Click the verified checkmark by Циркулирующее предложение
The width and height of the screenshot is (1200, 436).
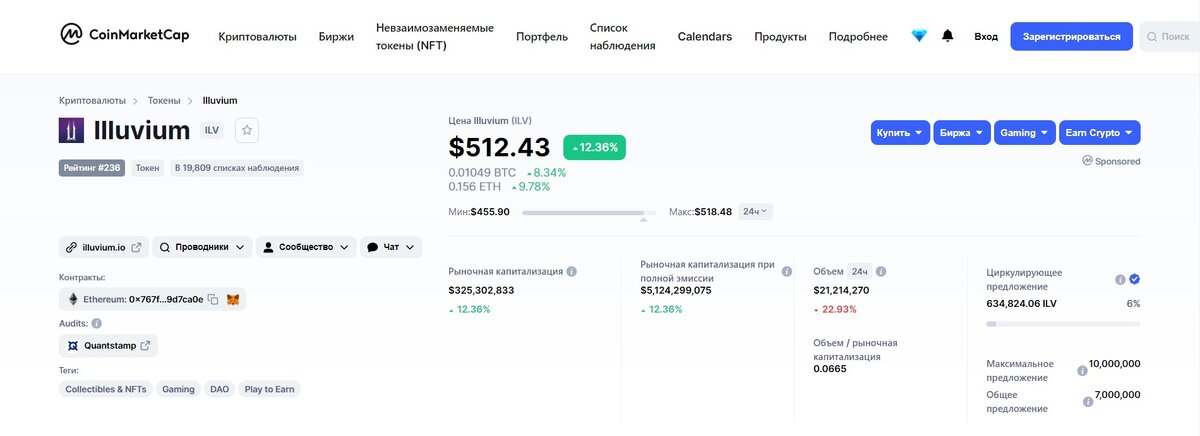[x=1135, y=279]
